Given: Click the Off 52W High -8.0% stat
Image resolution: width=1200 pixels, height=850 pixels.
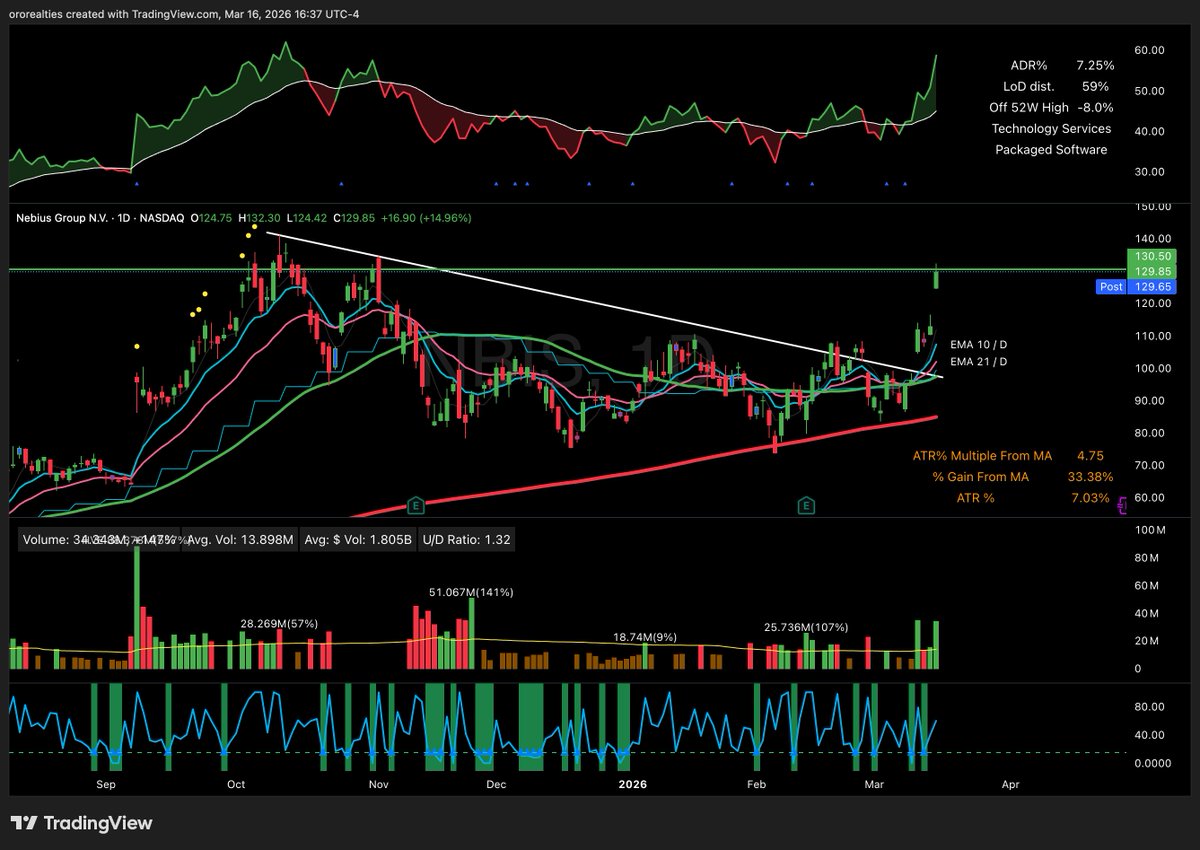Looking at the screenshot, I should coord(1051,107).
